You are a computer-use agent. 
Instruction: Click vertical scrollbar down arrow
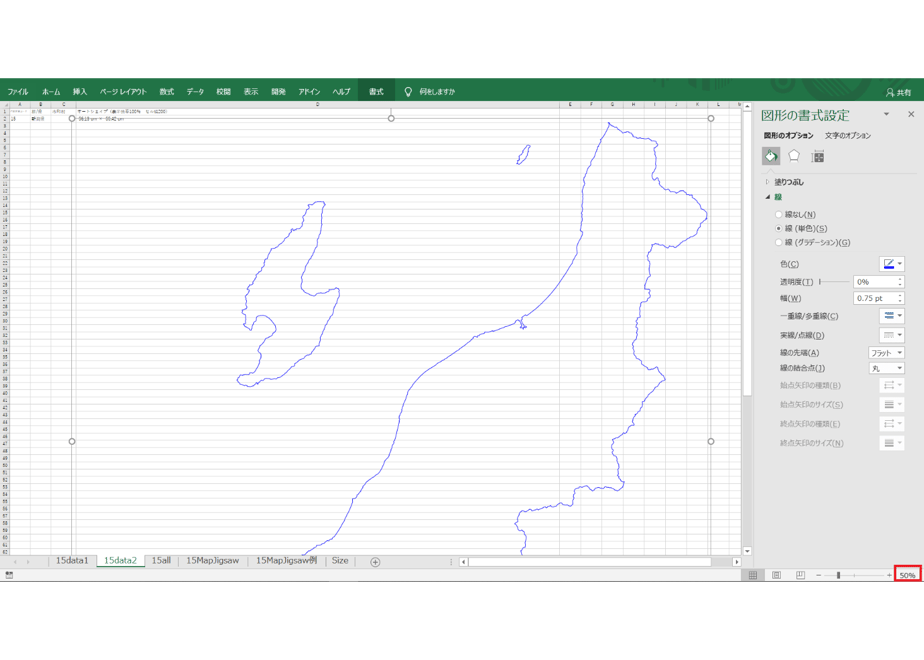pyautogui.click(x=747, y=551)
